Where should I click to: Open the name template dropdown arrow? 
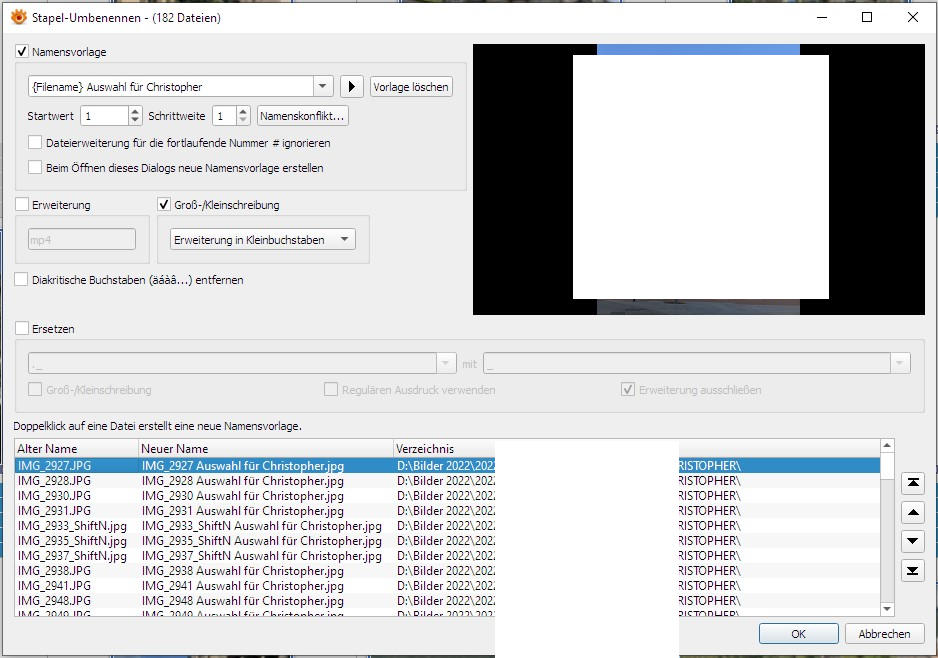click(322, 87)
